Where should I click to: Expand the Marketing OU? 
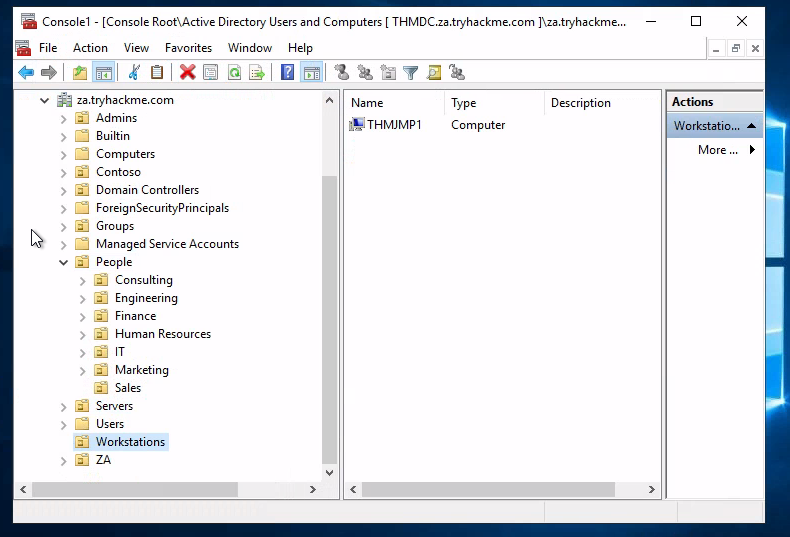tap(83, 371)
